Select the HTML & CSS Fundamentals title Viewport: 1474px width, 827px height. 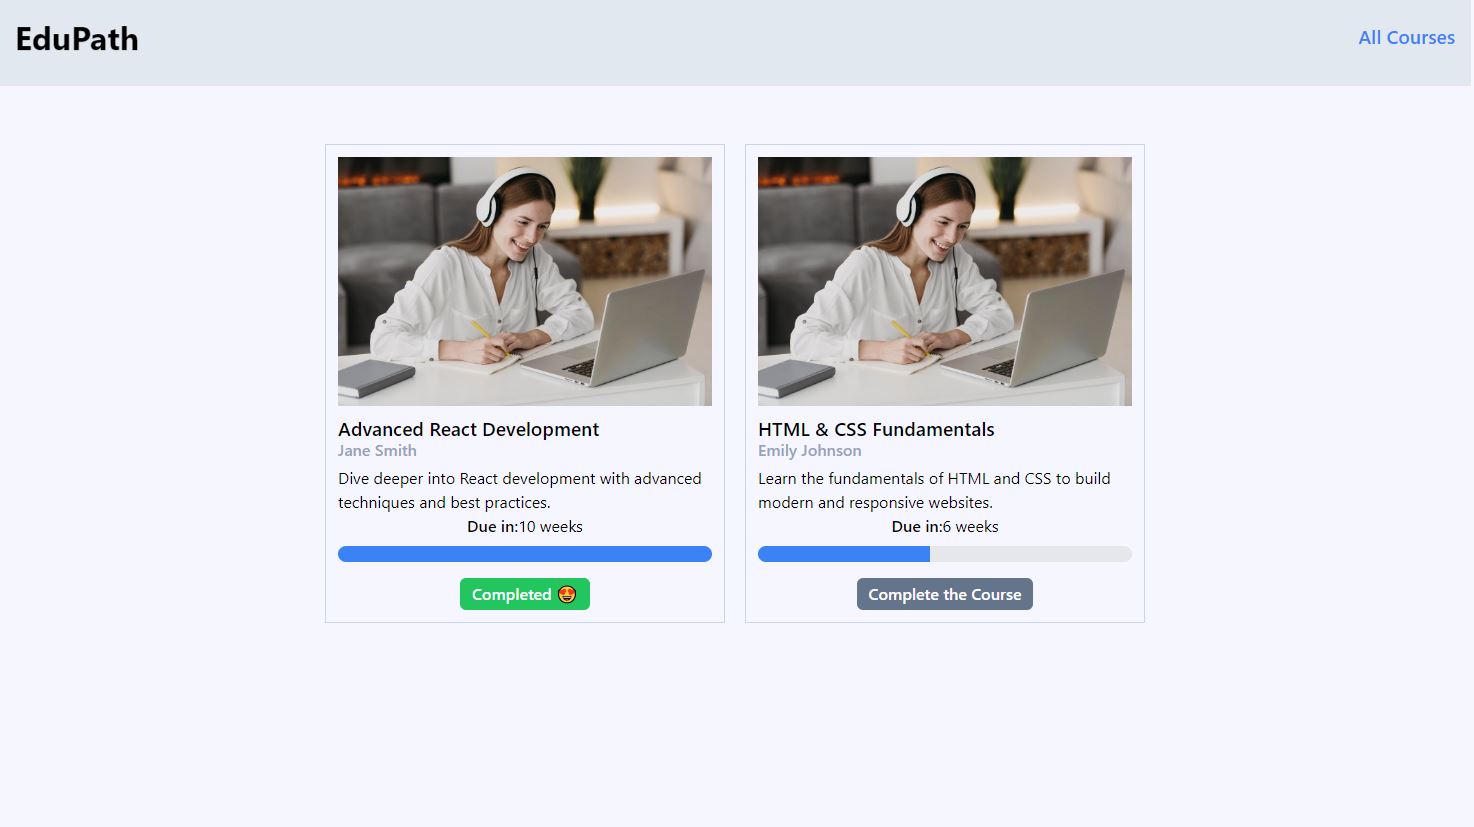876,429
